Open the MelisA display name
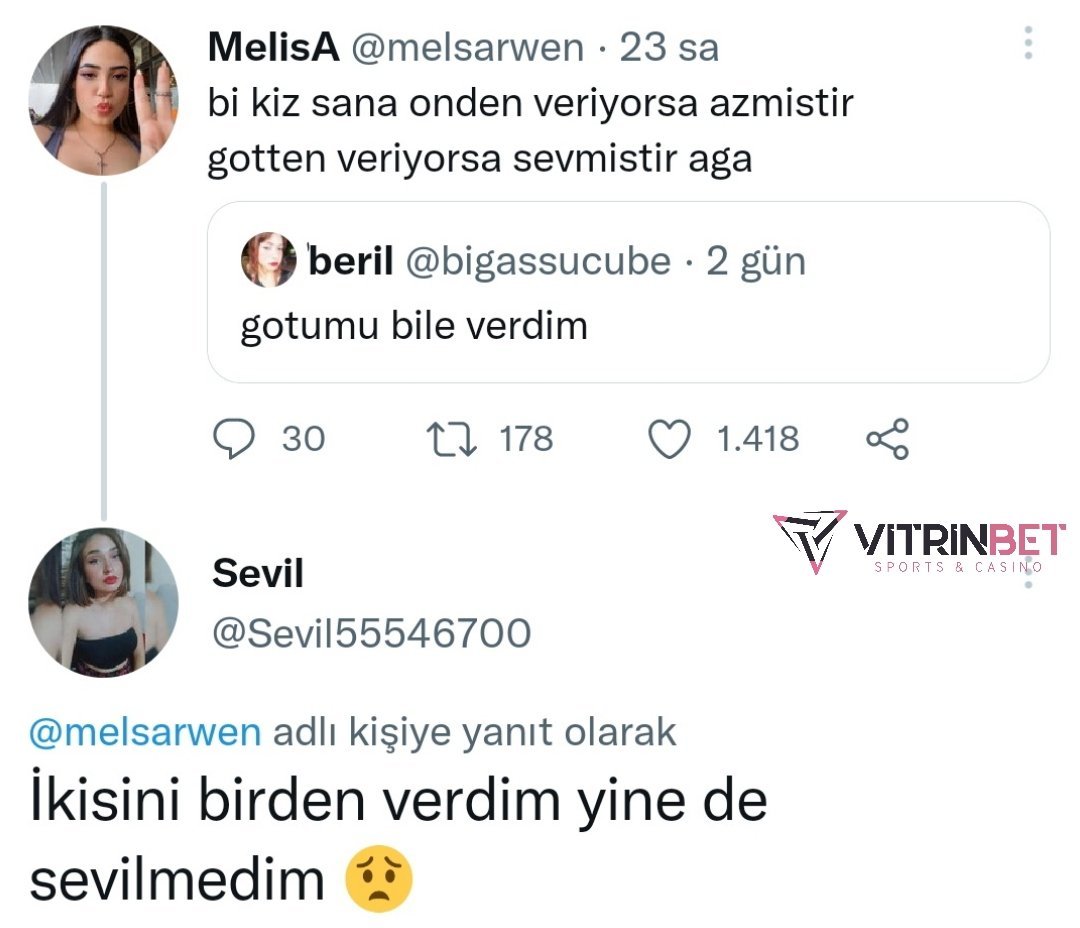 pos(273,47)
